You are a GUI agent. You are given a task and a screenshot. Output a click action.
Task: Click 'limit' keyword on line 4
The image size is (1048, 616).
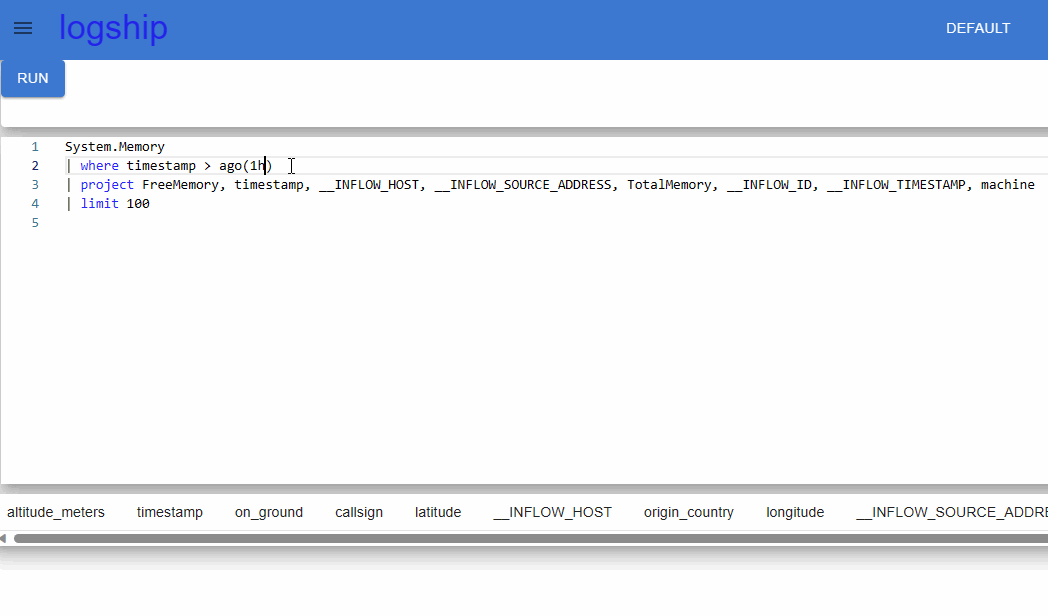coord(100,204)
